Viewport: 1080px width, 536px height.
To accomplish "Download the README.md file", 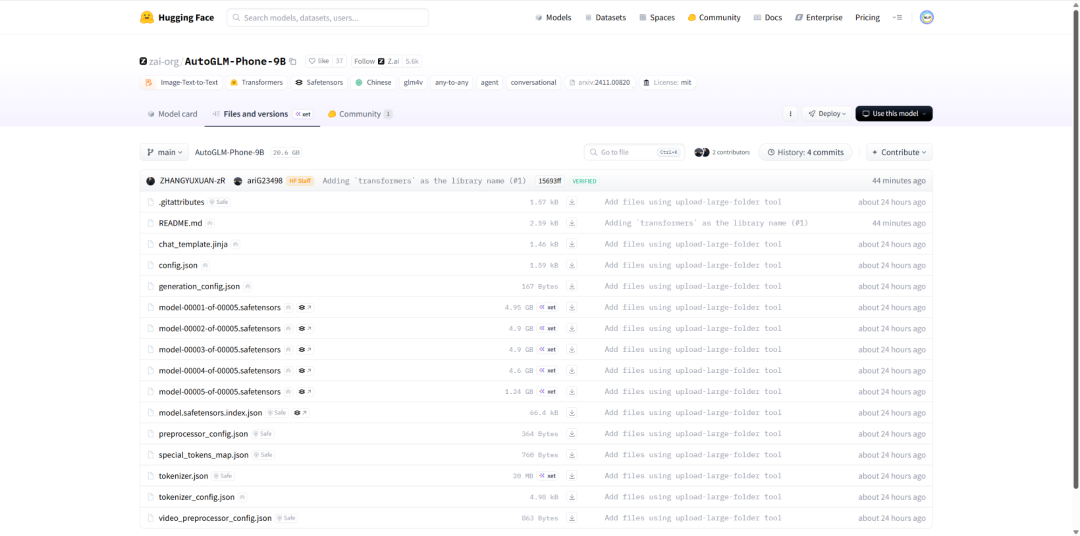I will (x=572, y=223).
